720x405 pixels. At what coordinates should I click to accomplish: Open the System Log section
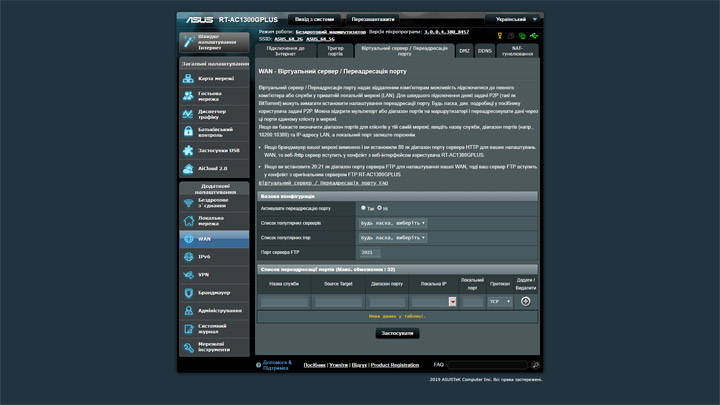[214, 329]
